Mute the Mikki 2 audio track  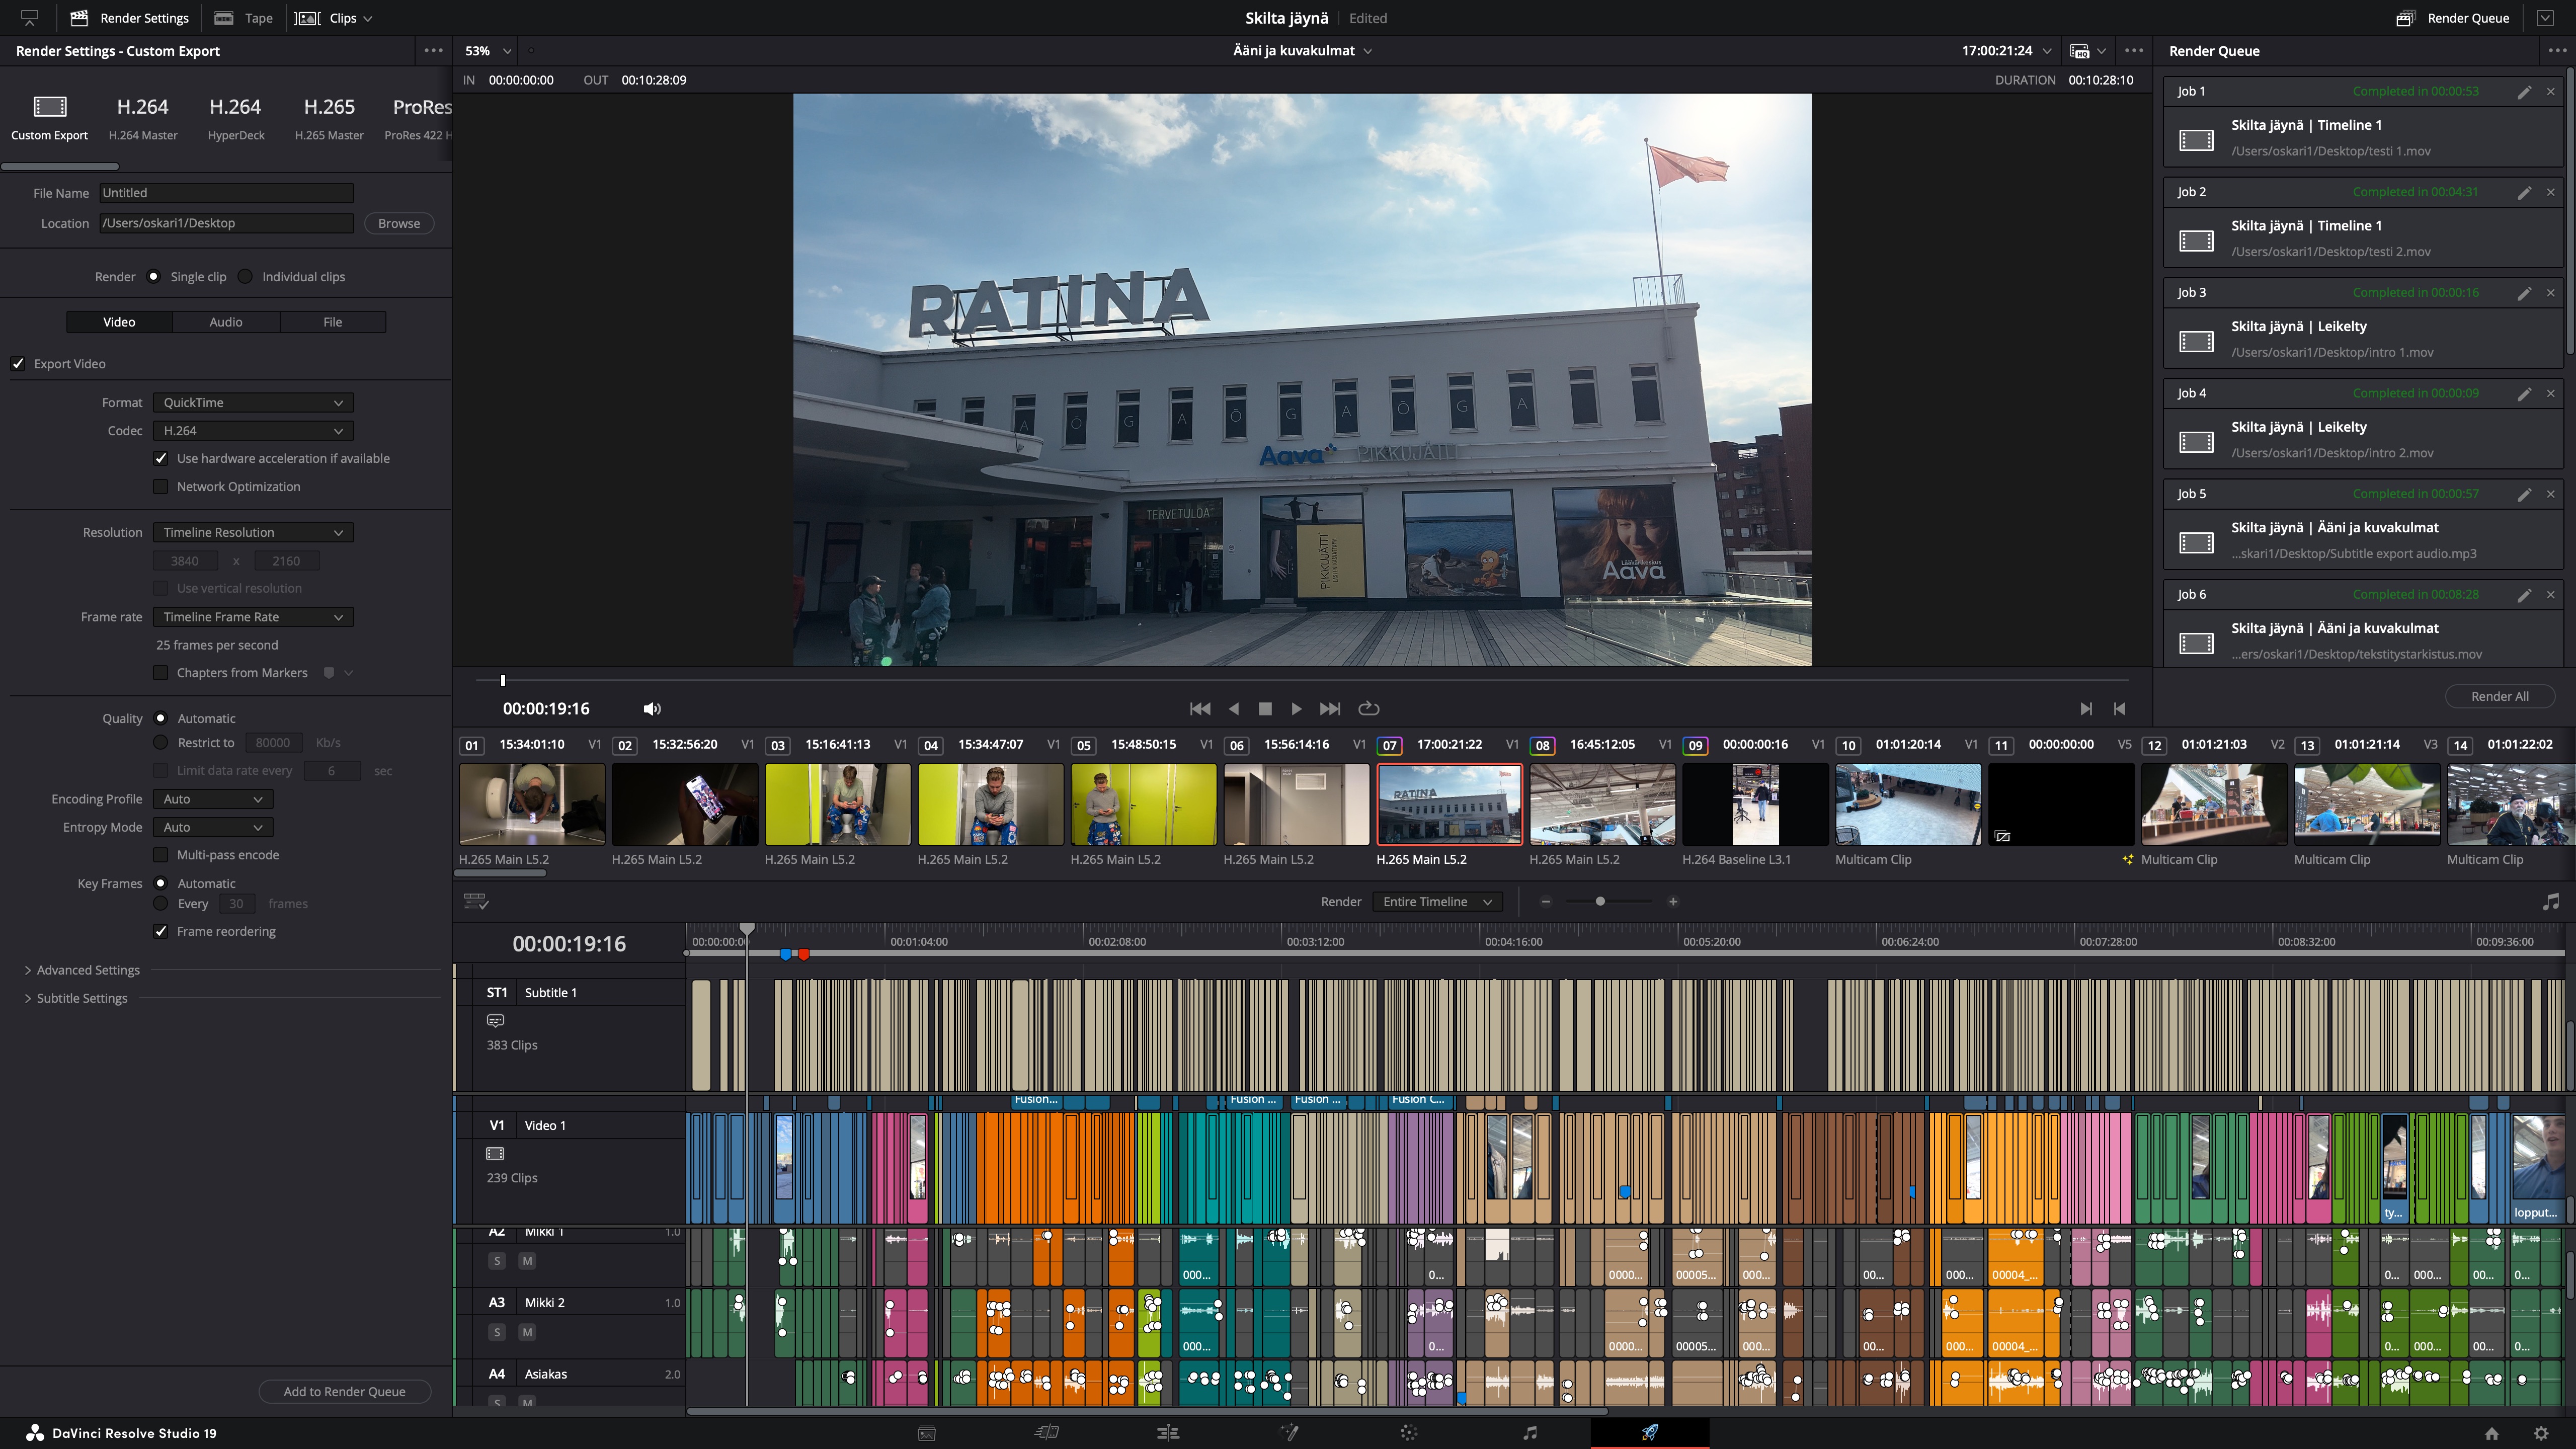pyautogui.click(x=527, y=1333)
